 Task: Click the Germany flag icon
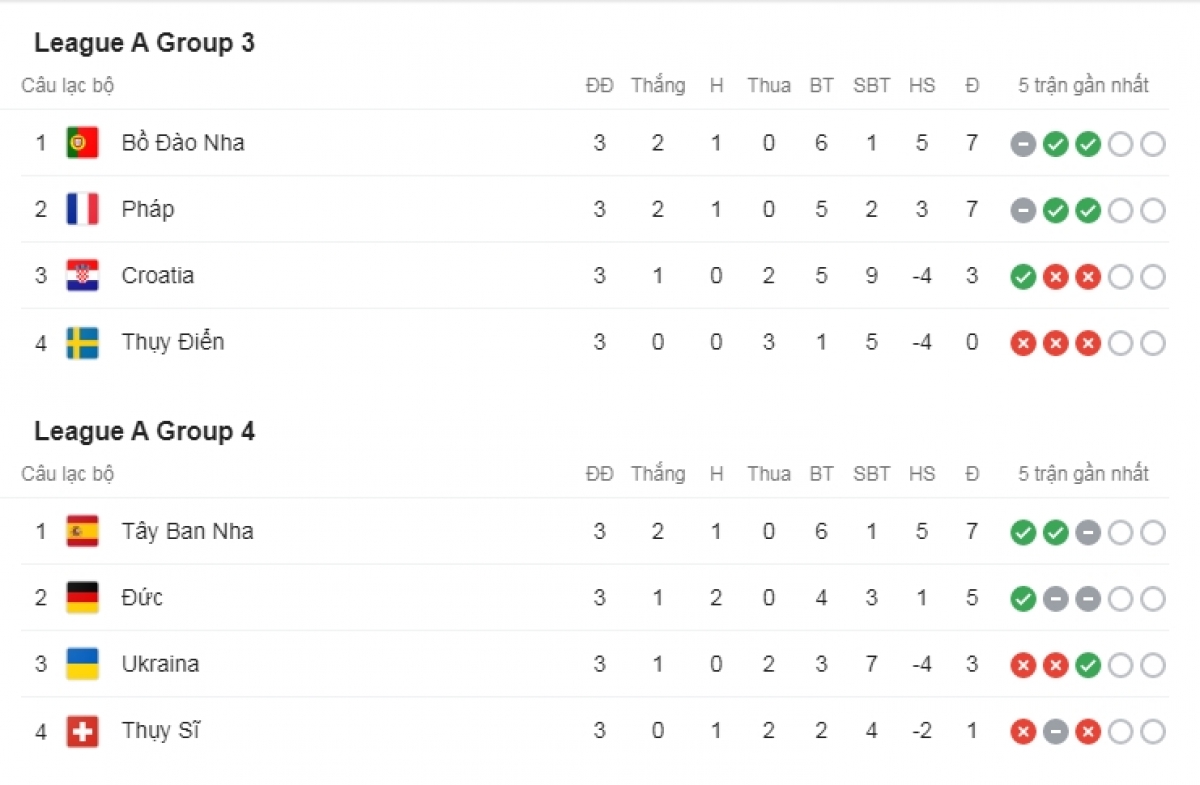(82, 597)
